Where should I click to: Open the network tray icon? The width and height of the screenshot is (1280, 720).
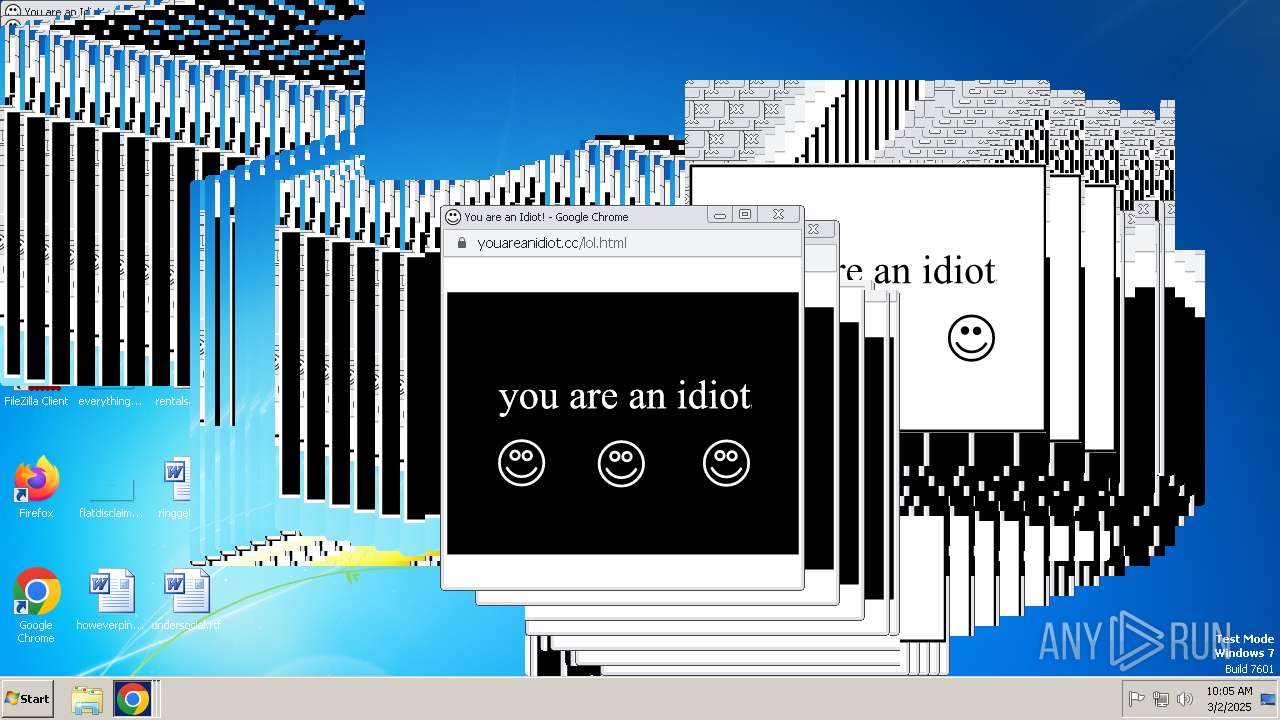[1161, 699]
